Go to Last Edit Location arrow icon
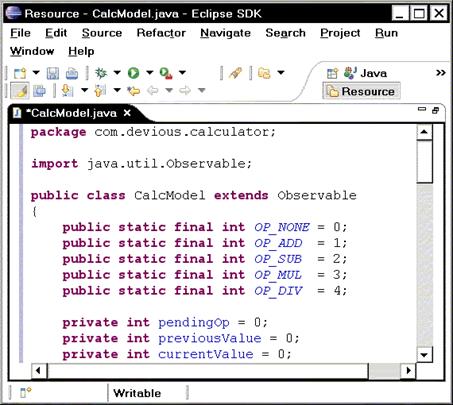Viewport: 453px width, 405px height. pos(134,90)
